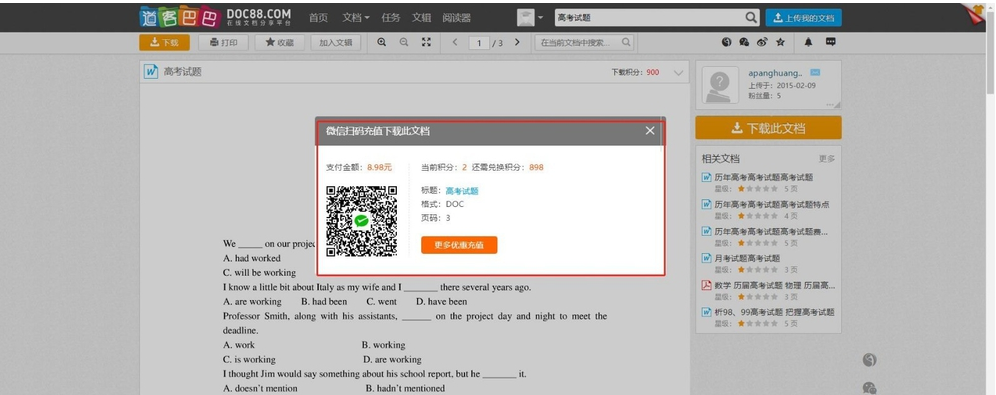Toggle fullscreen view icon in toolbar
Viewport: 996px width, 395px height.
[426, 42]
